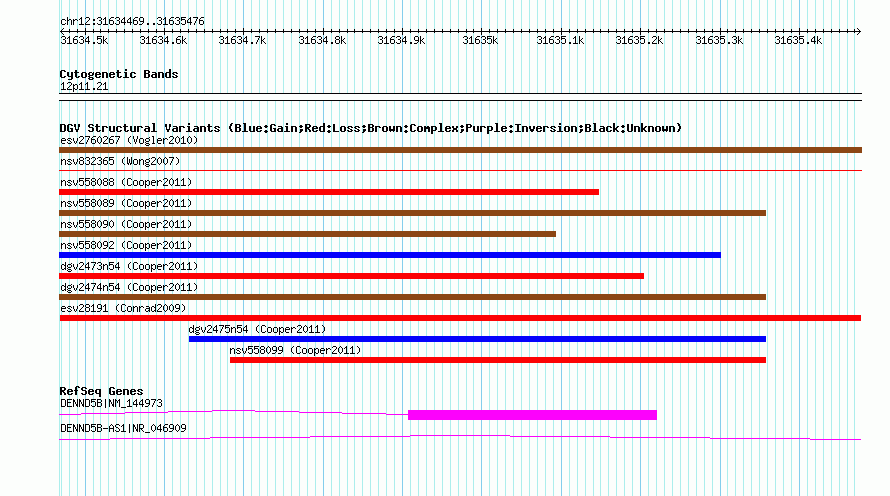Image resolution: width=890 pixels, height=496 pixels.
Task: Click the 31635.1k ruler tick label
Action: coord(560,40)
